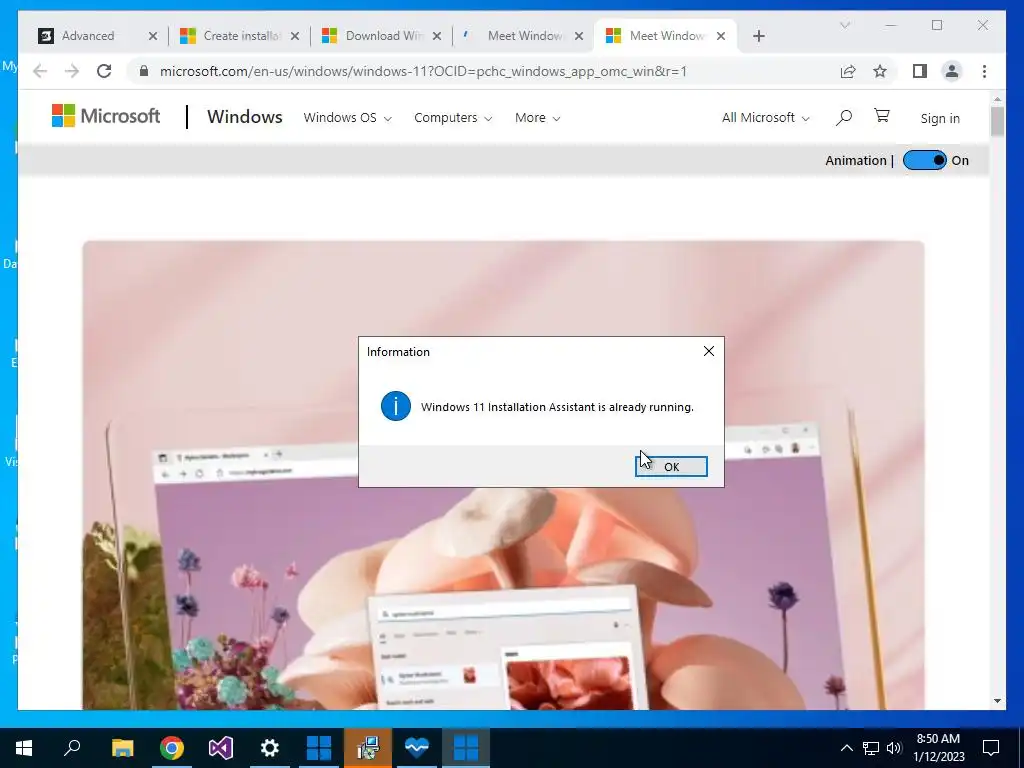Open File Explorer from taskbar

pyautogui.click(x=122, y=748)
